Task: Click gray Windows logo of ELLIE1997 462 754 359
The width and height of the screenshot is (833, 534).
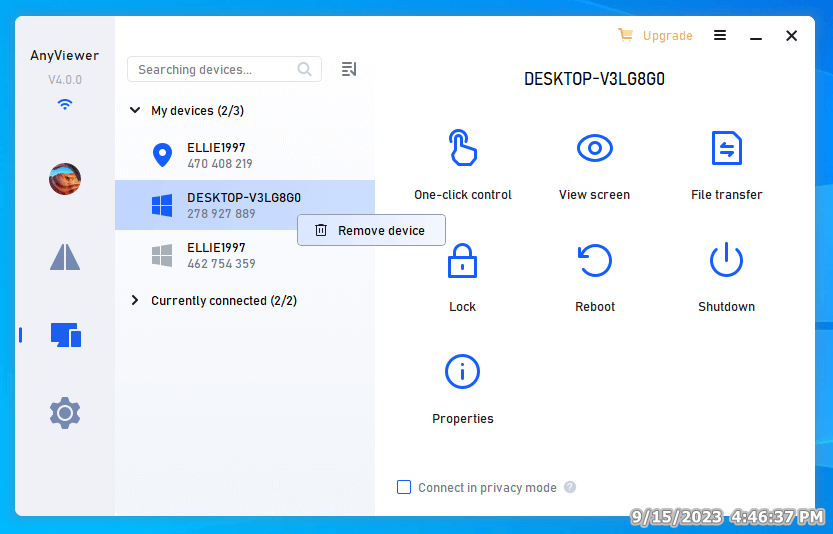Action: pos(162,256)
